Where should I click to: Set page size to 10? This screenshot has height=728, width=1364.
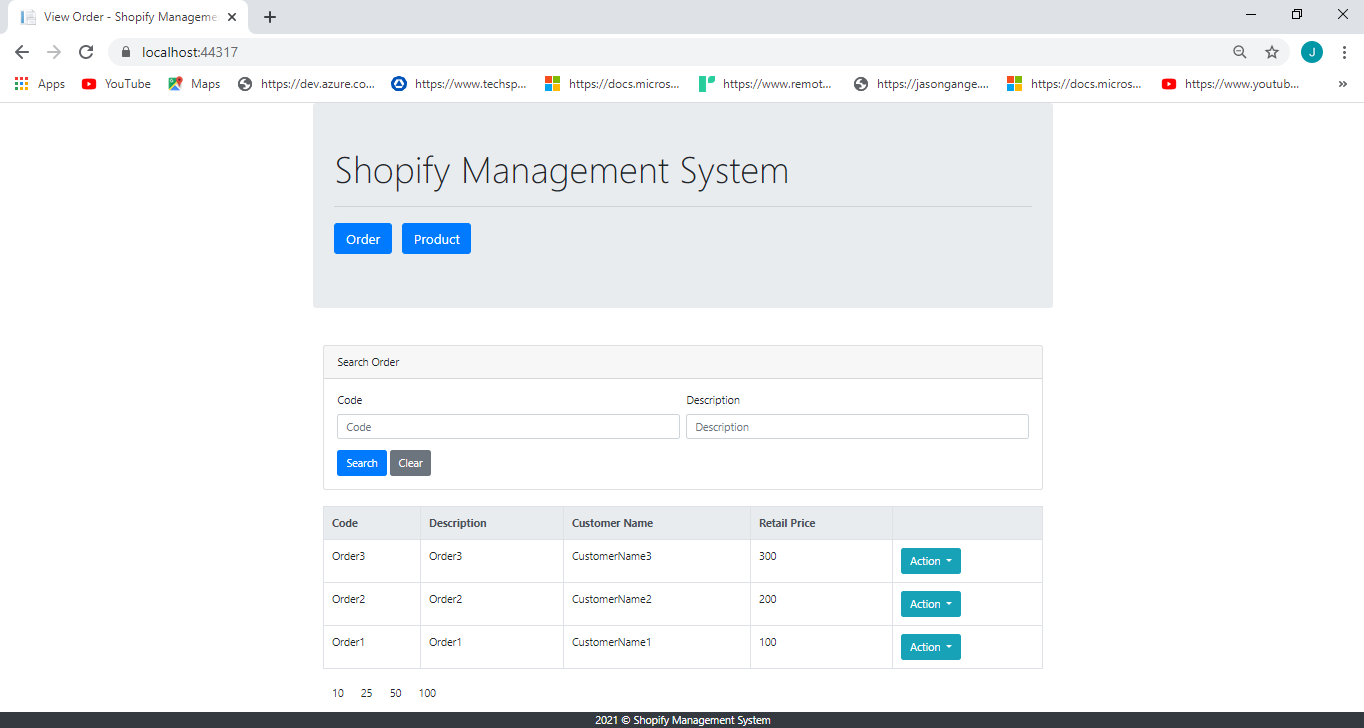338,693
